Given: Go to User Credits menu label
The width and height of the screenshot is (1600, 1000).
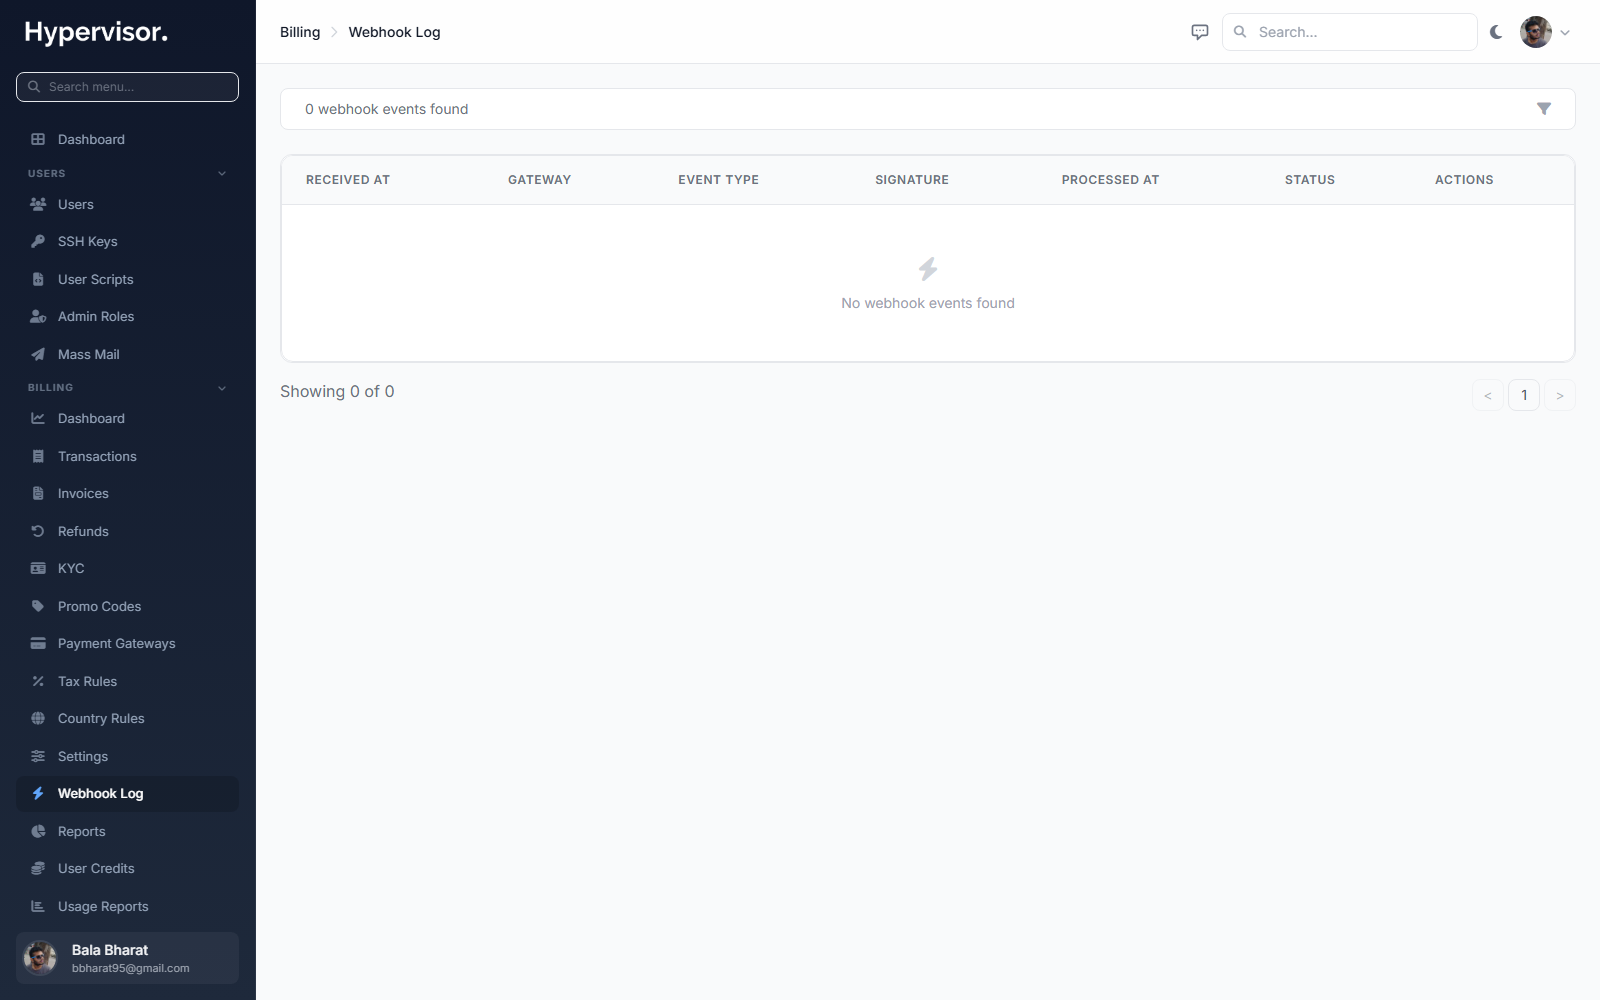Looking at the screenshot, I should coord(96,868).
